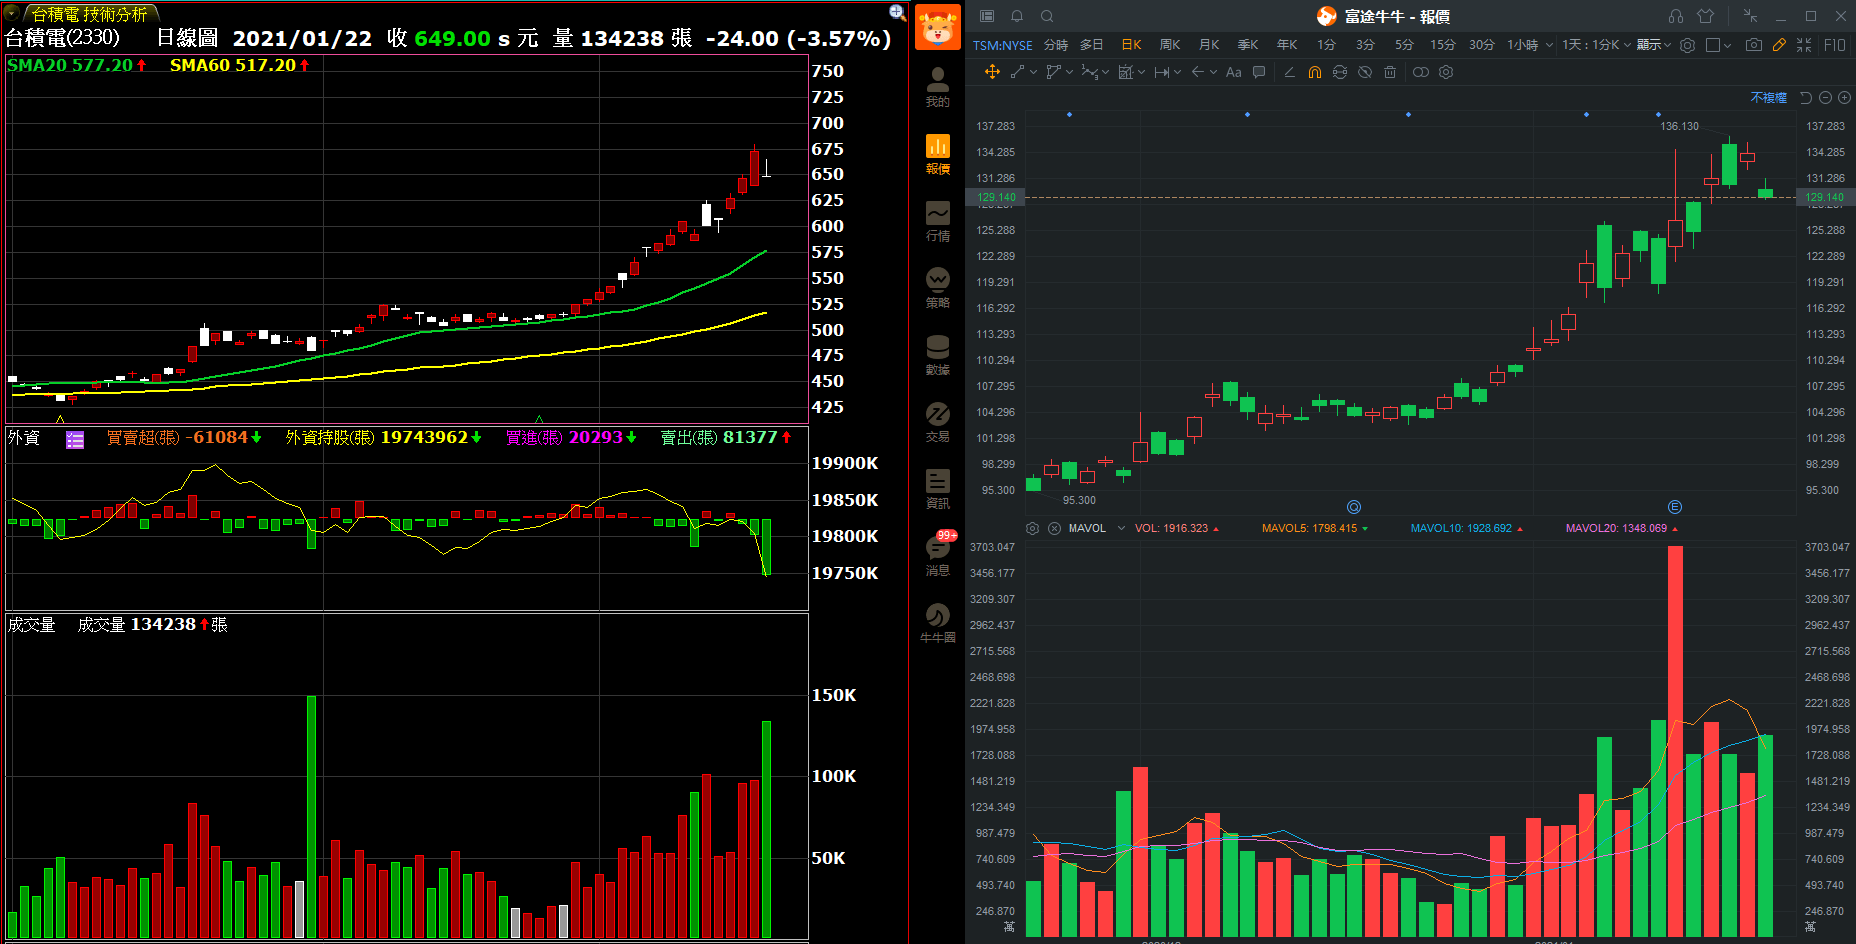Click the Futu bull mascot logo
This screenshot has width=1856, height=944.
tap(937, 27)
